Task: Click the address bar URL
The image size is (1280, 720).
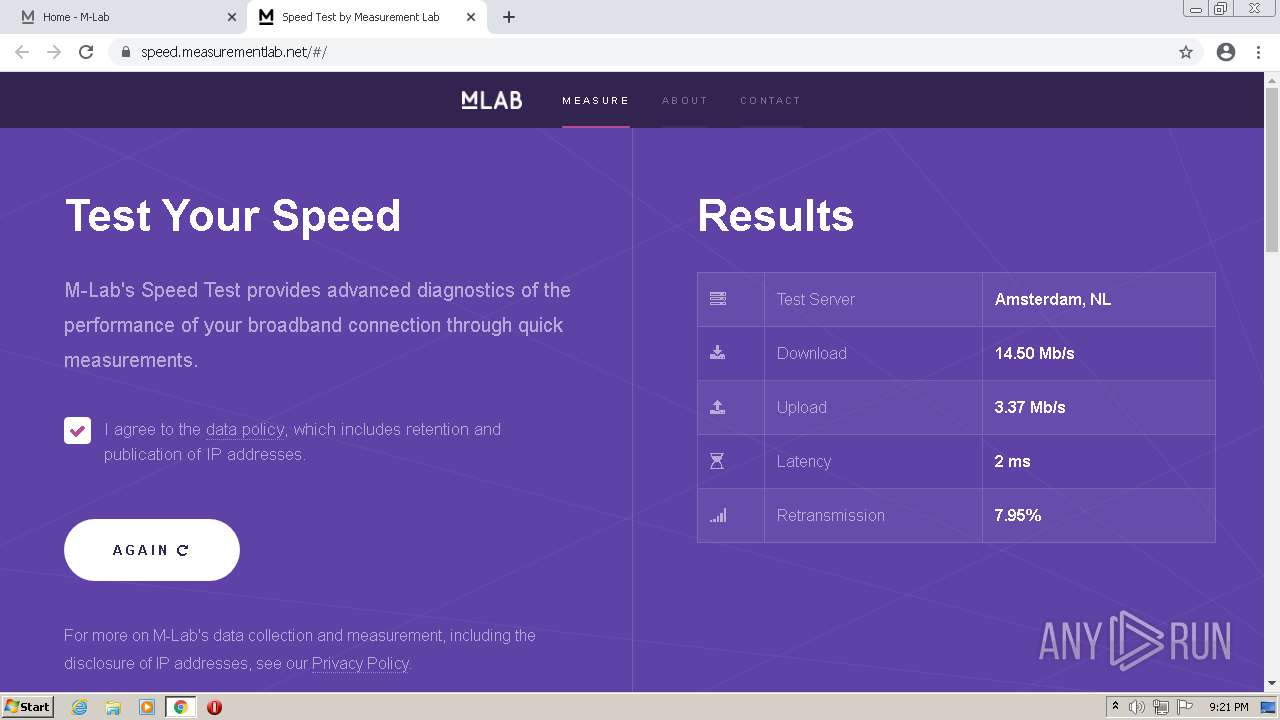Action: point(234,52)
